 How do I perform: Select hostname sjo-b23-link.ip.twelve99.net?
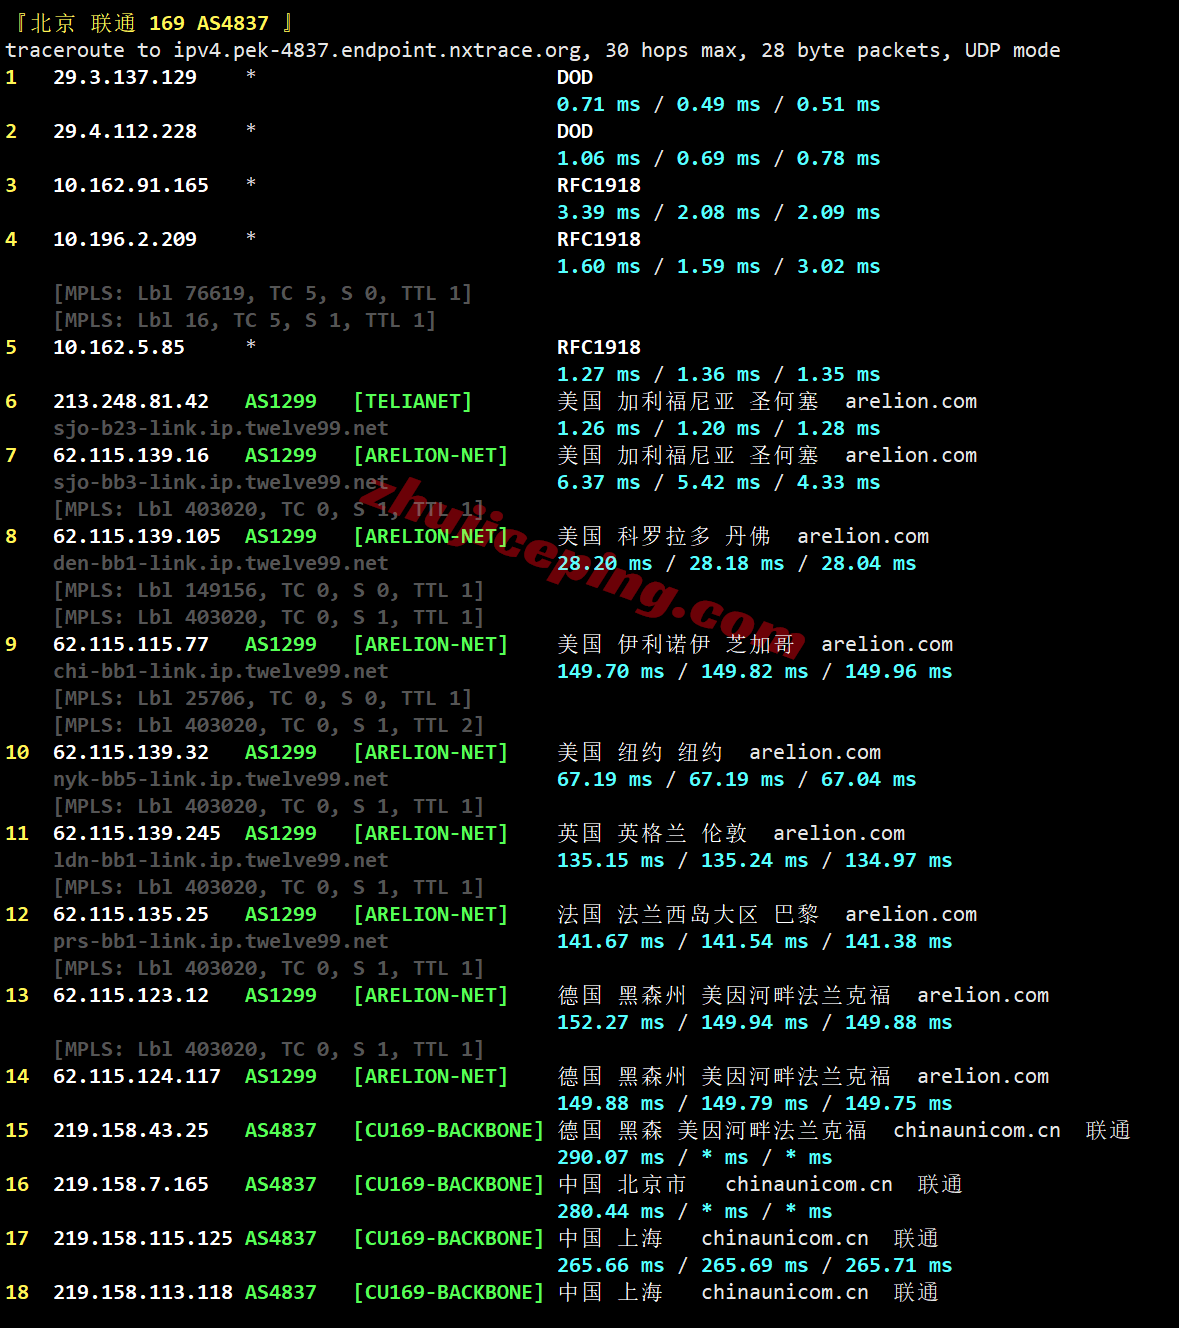[220, 428]
